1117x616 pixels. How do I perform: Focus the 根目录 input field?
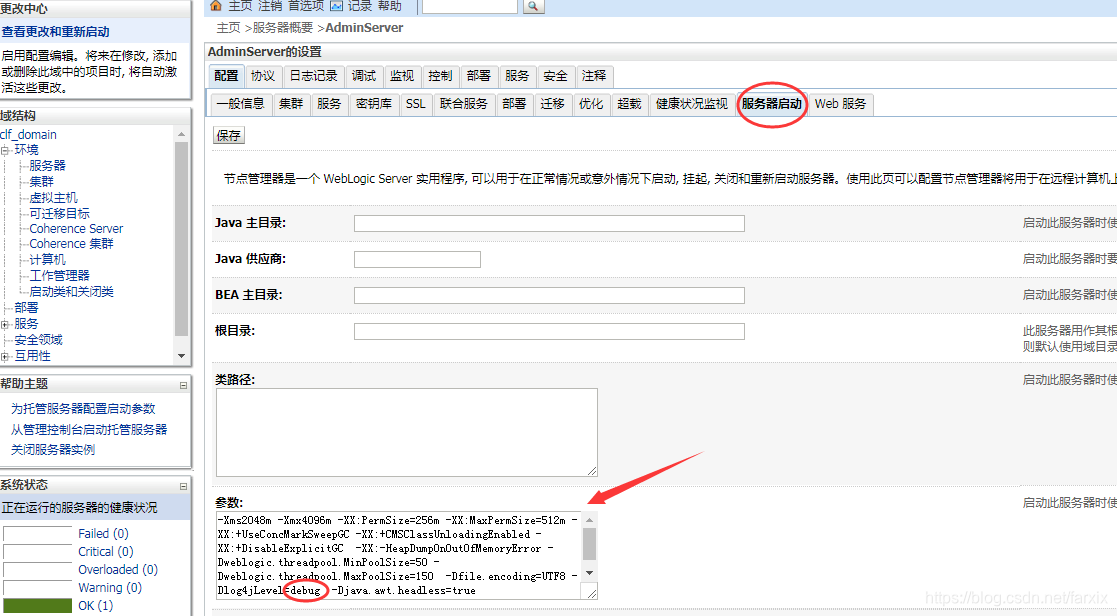549,331
